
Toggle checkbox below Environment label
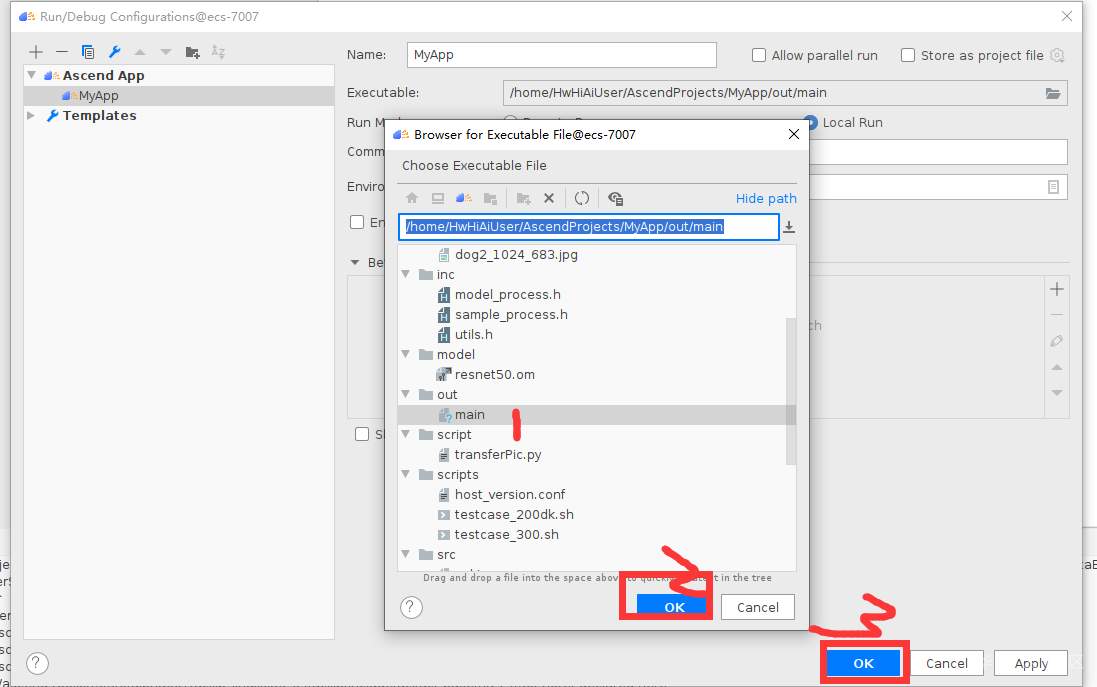[x=357, y=222]
